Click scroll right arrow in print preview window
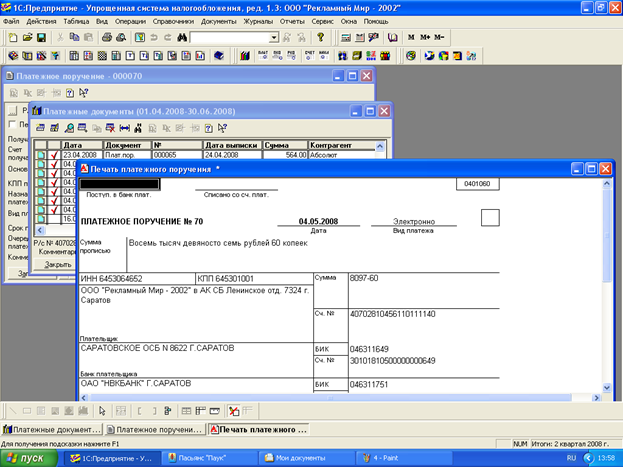 click(596, 397)
